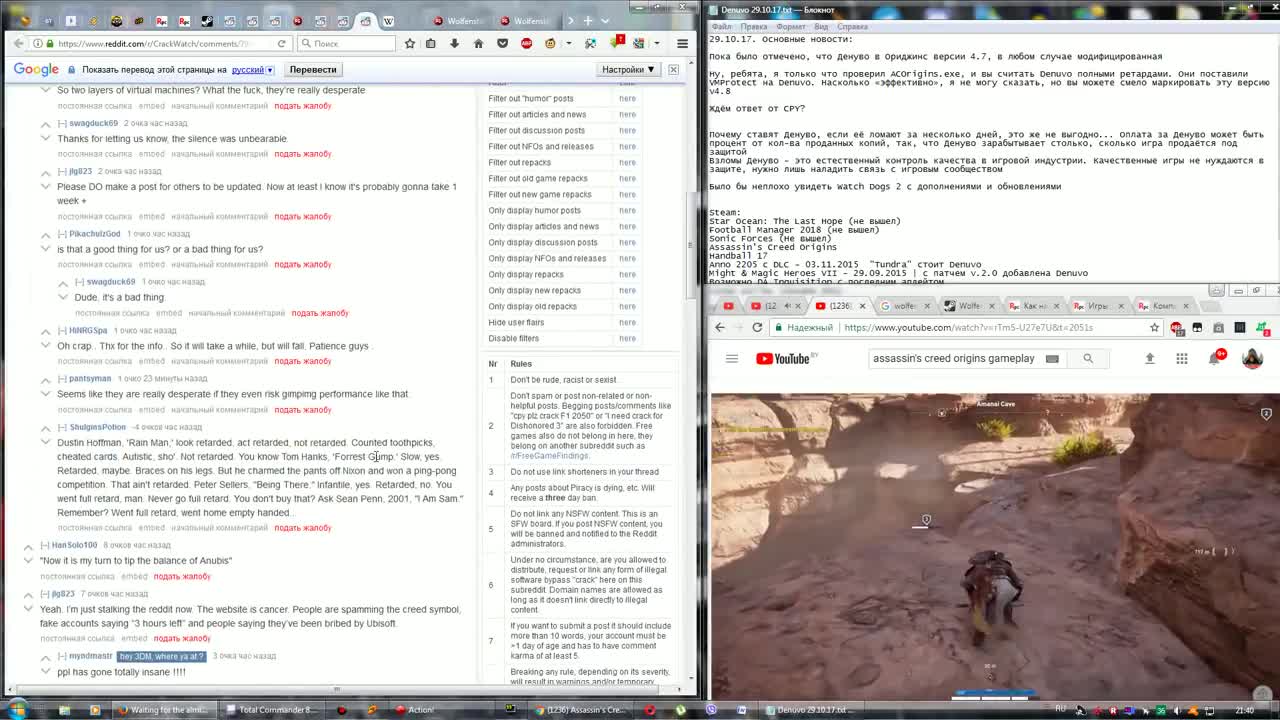Bookmark the Reddit page with Firefox star icon

pyautogui.click(x=409, y=43)
